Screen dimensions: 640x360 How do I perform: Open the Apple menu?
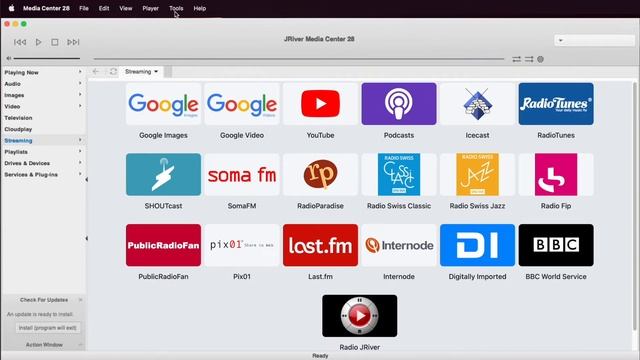pos(11,8)
